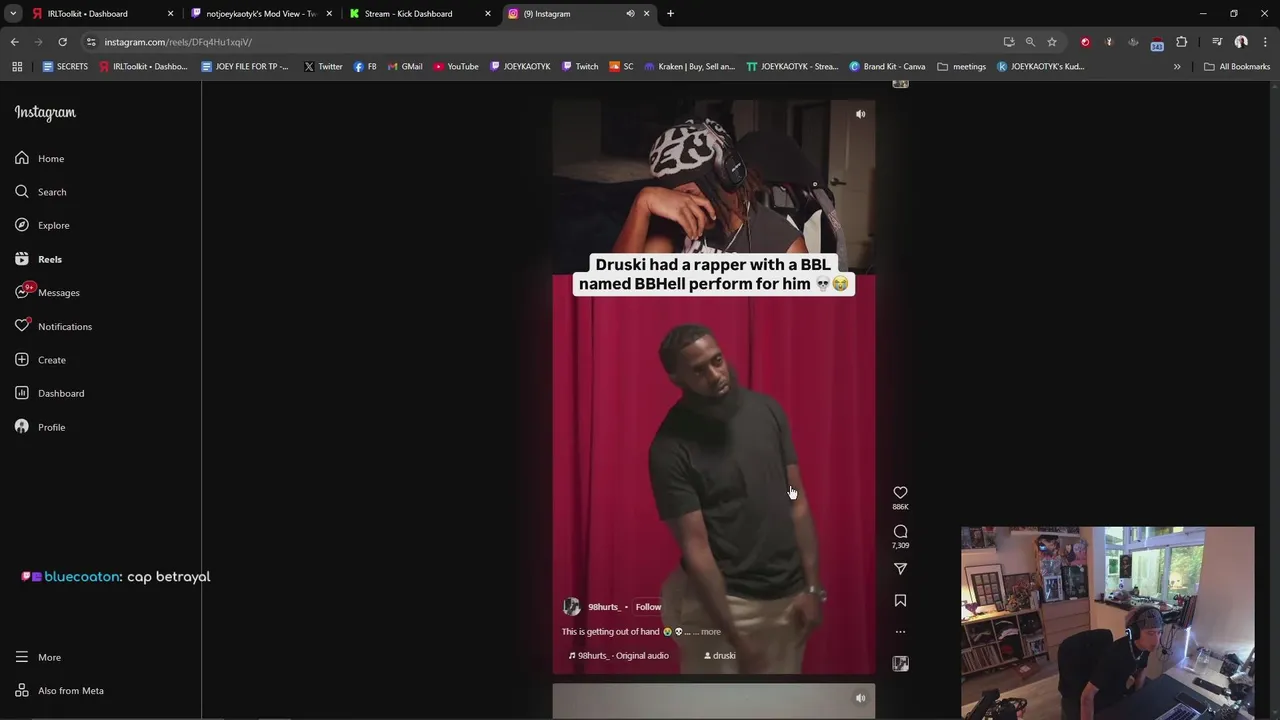Open comments on the reel
This screenshot has width=1280, height=720.
pos(900,531)
